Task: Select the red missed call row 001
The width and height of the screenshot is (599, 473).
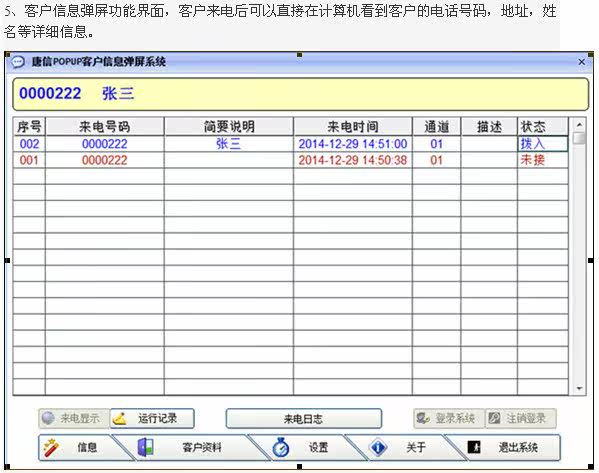Action: pos(290,160)
